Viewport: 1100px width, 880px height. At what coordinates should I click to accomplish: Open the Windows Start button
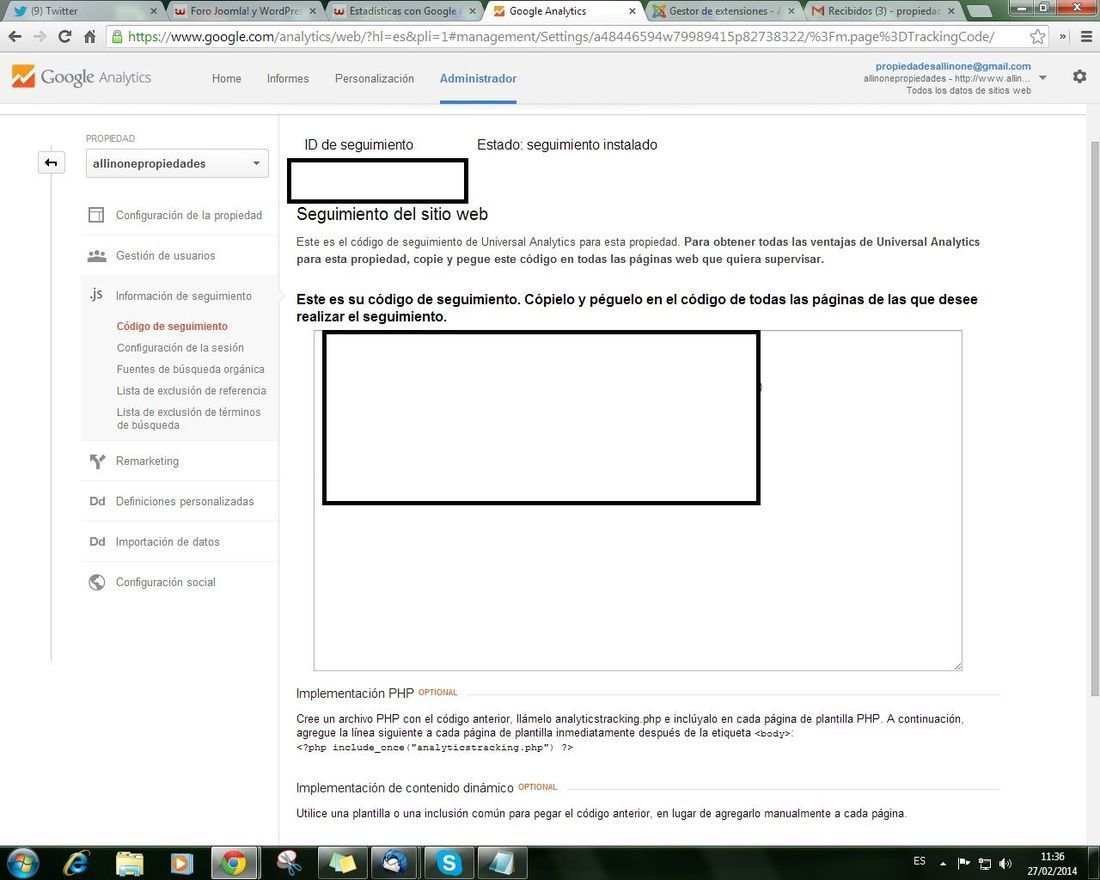pos(21,862)
